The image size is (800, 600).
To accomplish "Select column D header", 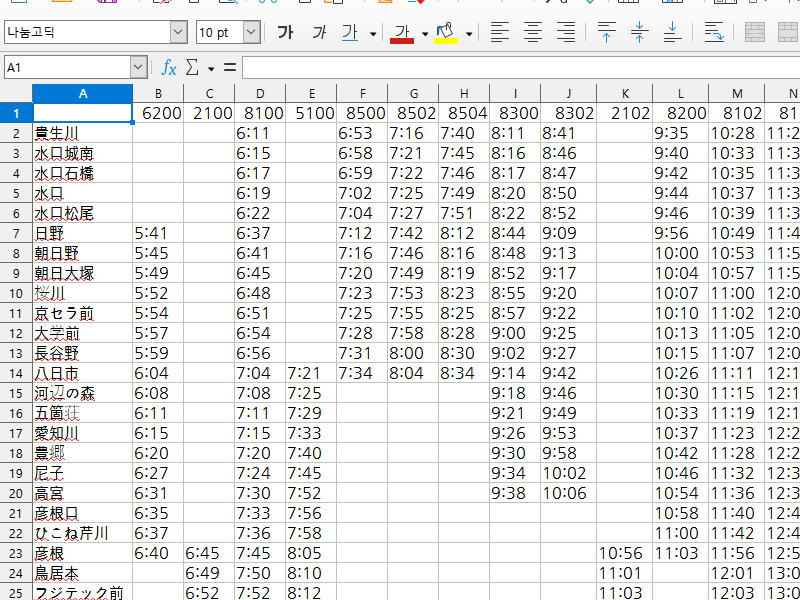I will (260, 93).
